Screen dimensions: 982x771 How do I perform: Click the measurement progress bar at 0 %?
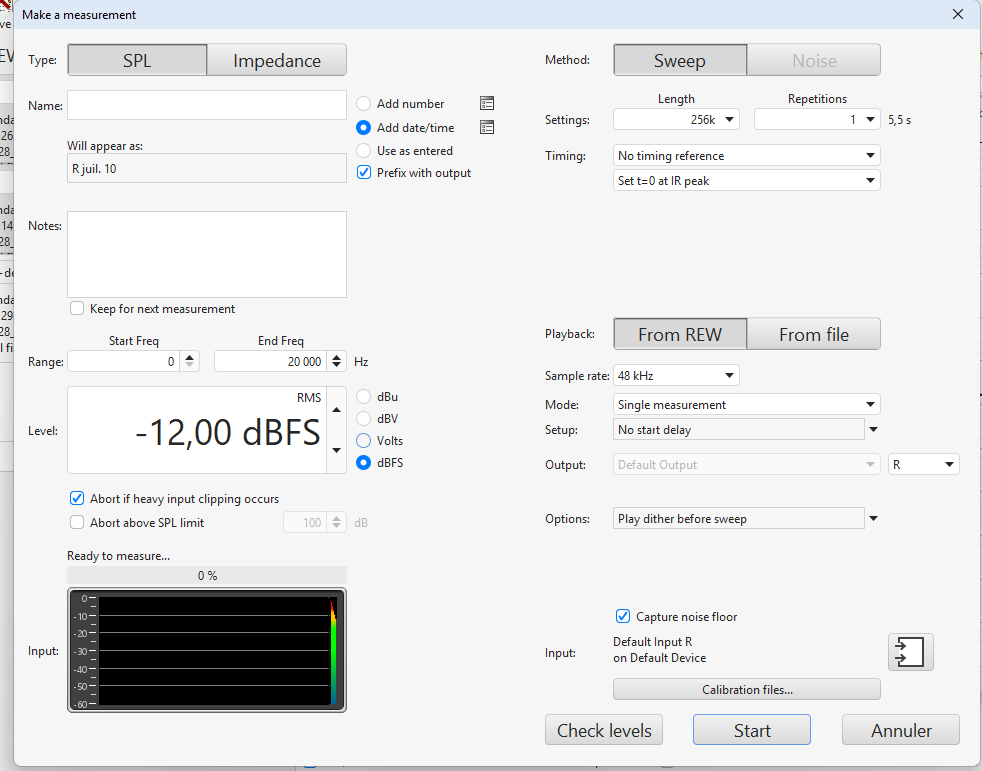tap(207, 575)
